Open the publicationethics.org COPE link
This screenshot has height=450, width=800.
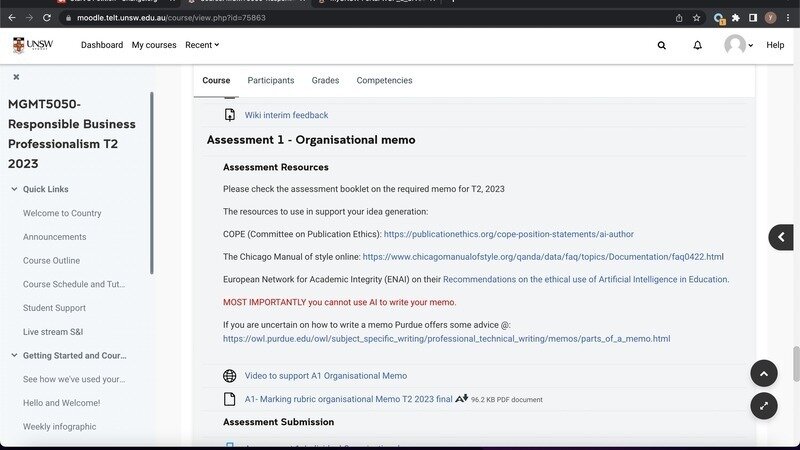(509, 234)
